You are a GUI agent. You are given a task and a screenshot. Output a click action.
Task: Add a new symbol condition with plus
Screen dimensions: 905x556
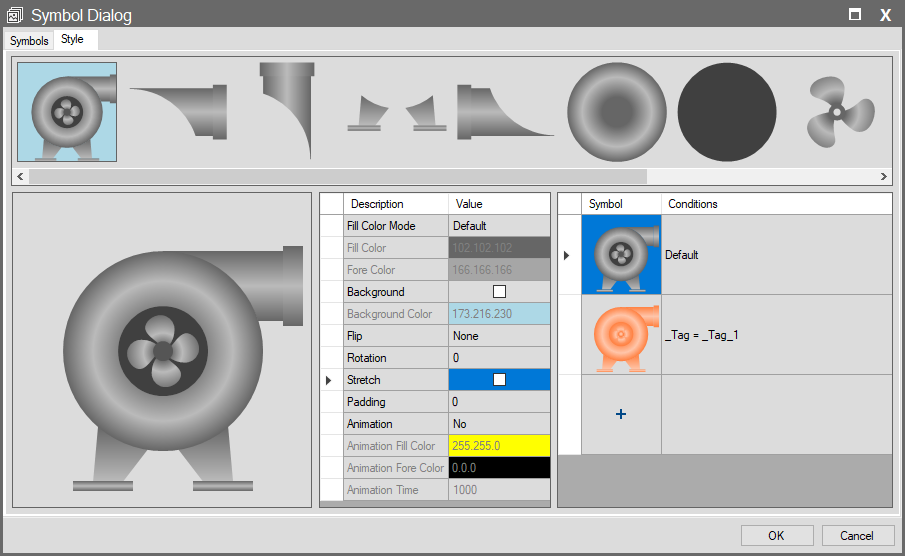(621, 414)
